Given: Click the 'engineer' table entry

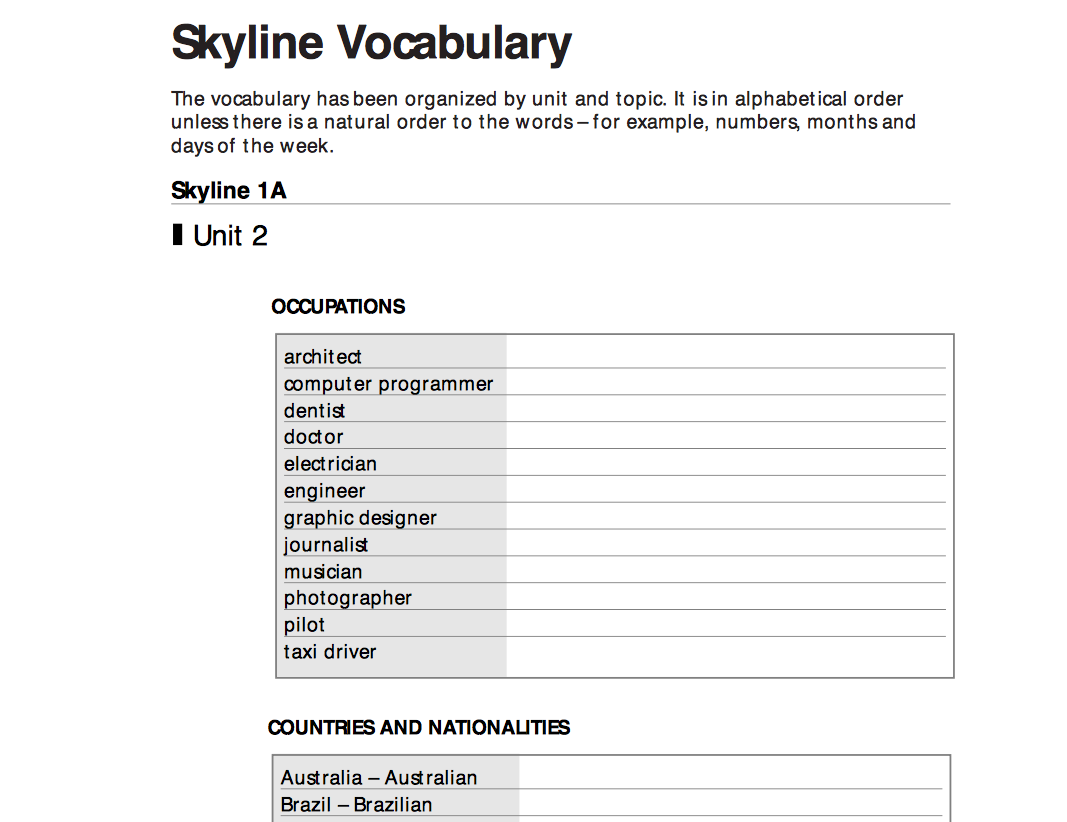Looking at the screenshot, I should 324,490.
